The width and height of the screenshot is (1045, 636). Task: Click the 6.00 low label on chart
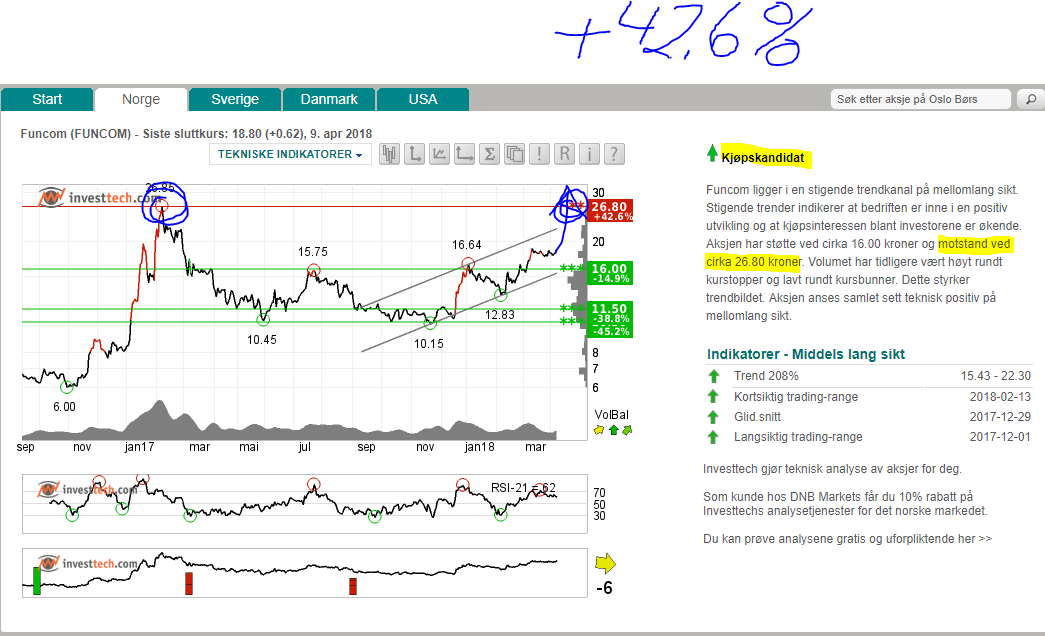click(x=64, y=407)
